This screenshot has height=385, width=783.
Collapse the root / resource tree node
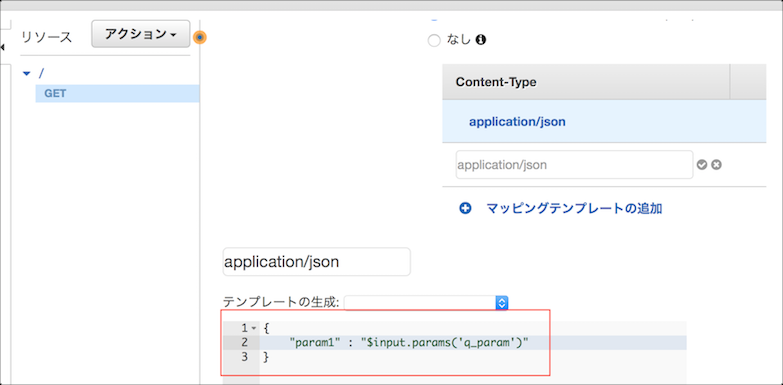[27, 74]
